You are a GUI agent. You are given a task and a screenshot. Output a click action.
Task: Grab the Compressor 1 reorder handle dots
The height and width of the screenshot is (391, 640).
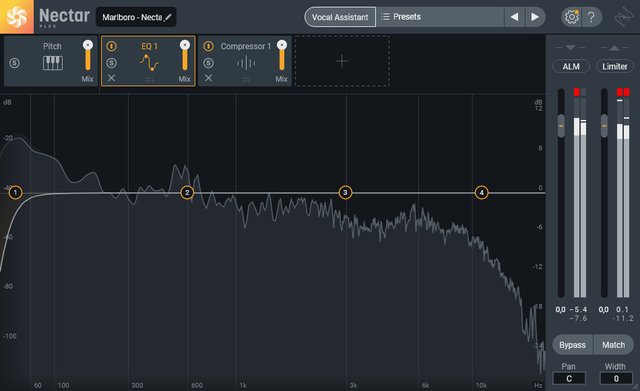247,79
